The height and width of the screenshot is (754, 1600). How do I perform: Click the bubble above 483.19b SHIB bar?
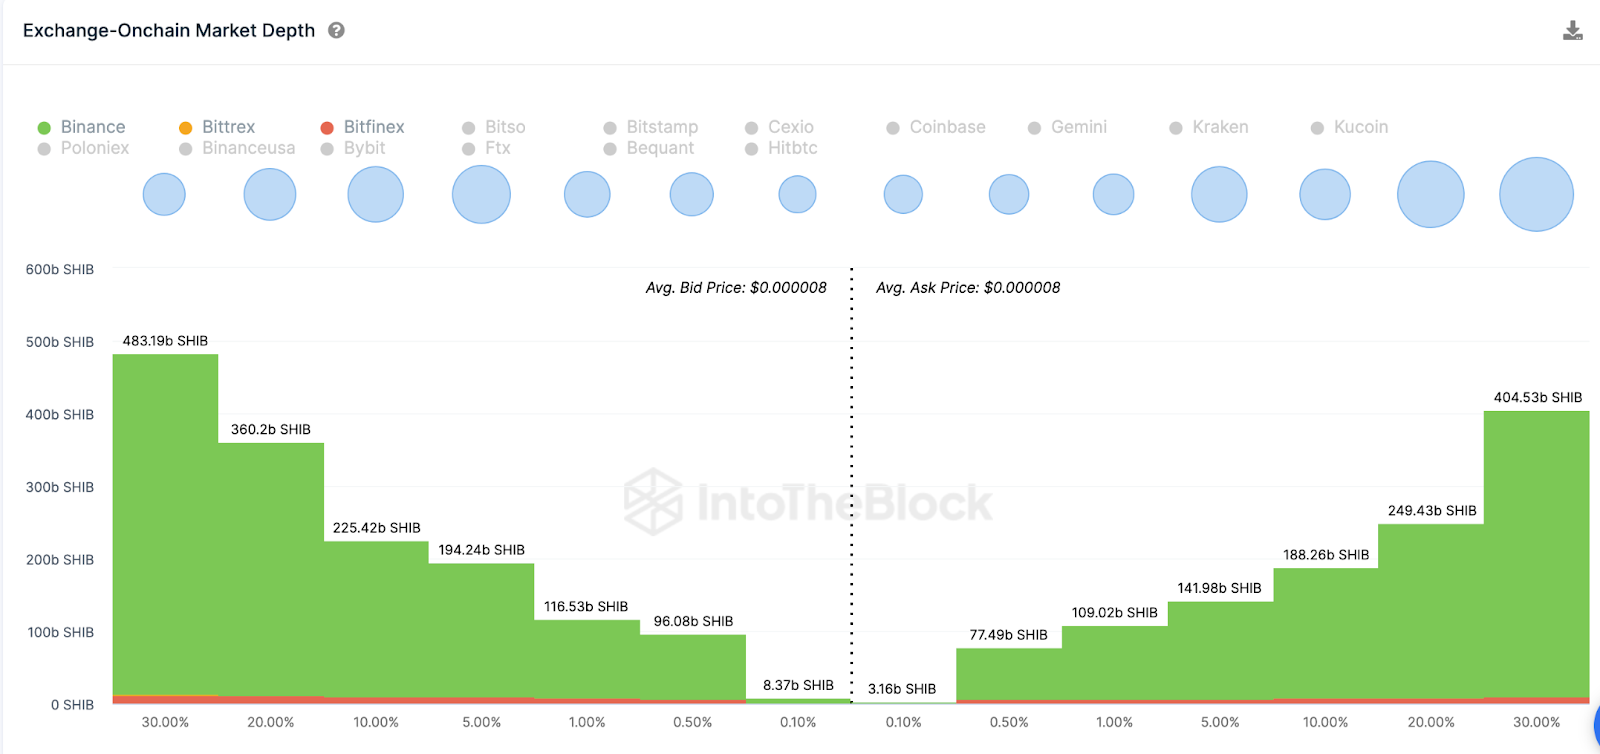tap(164, 194)
